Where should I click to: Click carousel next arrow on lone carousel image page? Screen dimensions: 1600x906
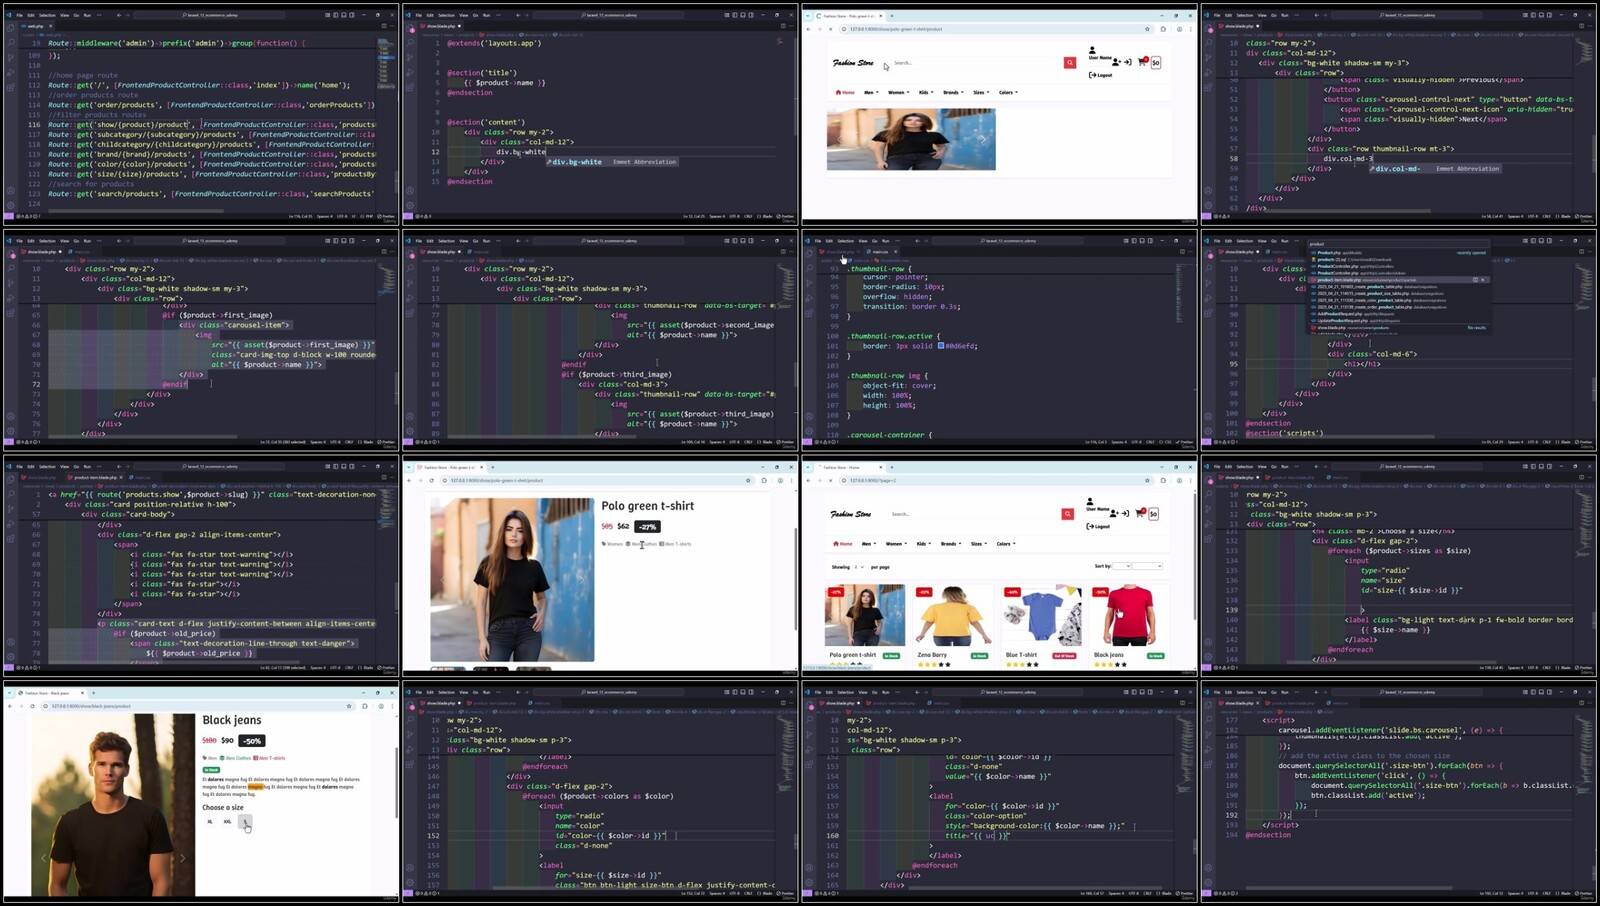click(982, 139)
